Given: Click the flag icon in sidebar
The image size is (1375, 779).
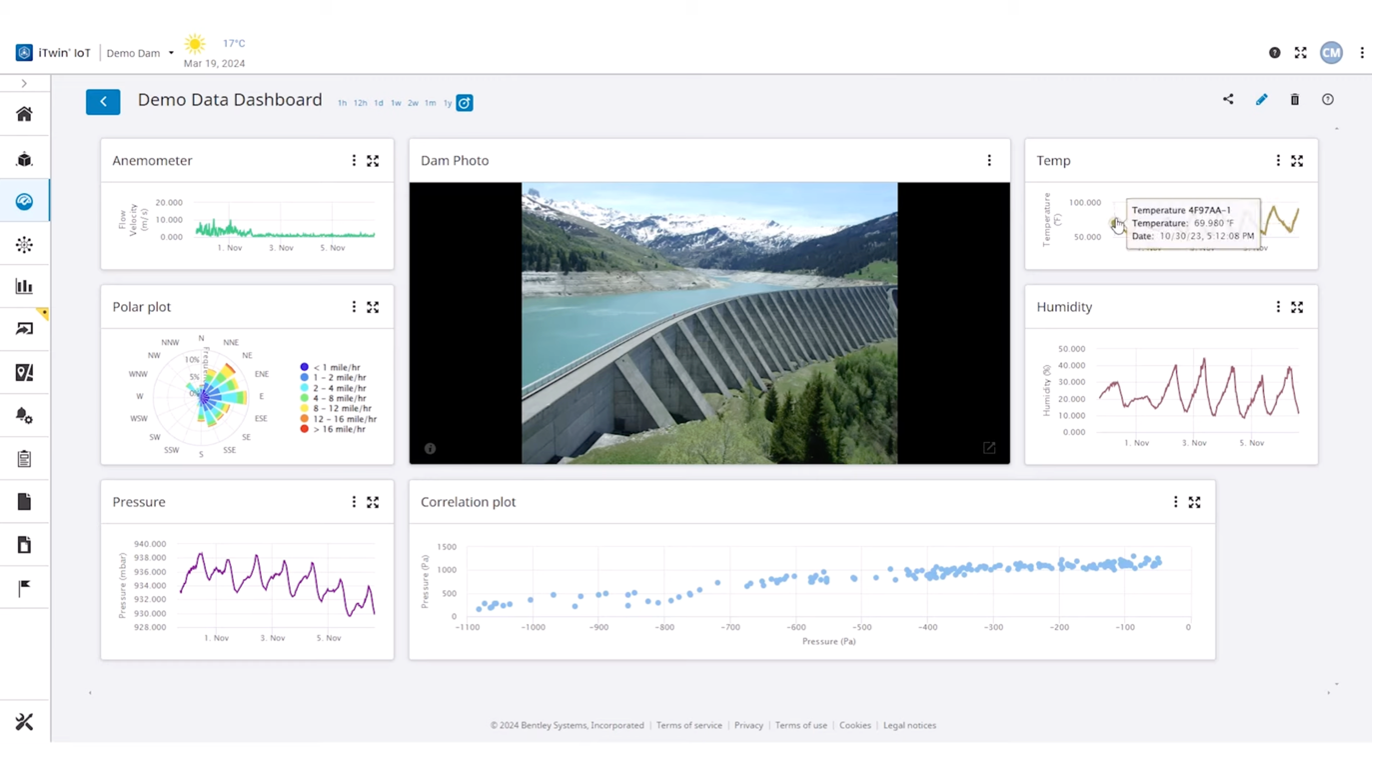Looking at the screenshot, I should 24,589.
